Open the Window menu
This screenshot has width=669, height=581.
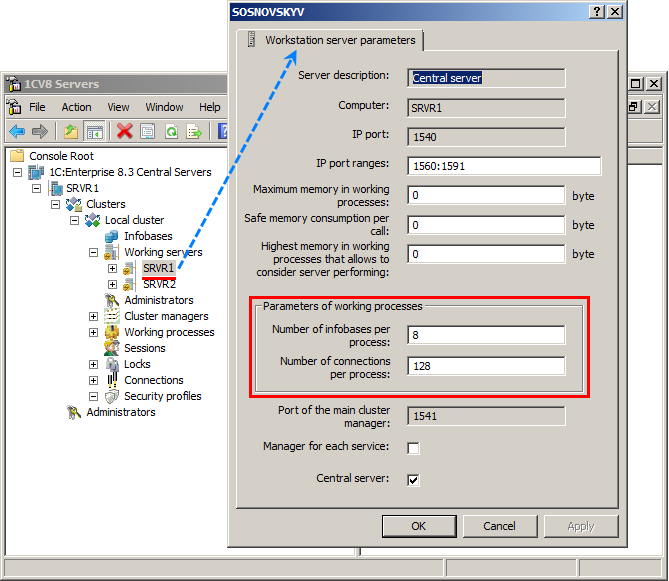click(164, 107)
